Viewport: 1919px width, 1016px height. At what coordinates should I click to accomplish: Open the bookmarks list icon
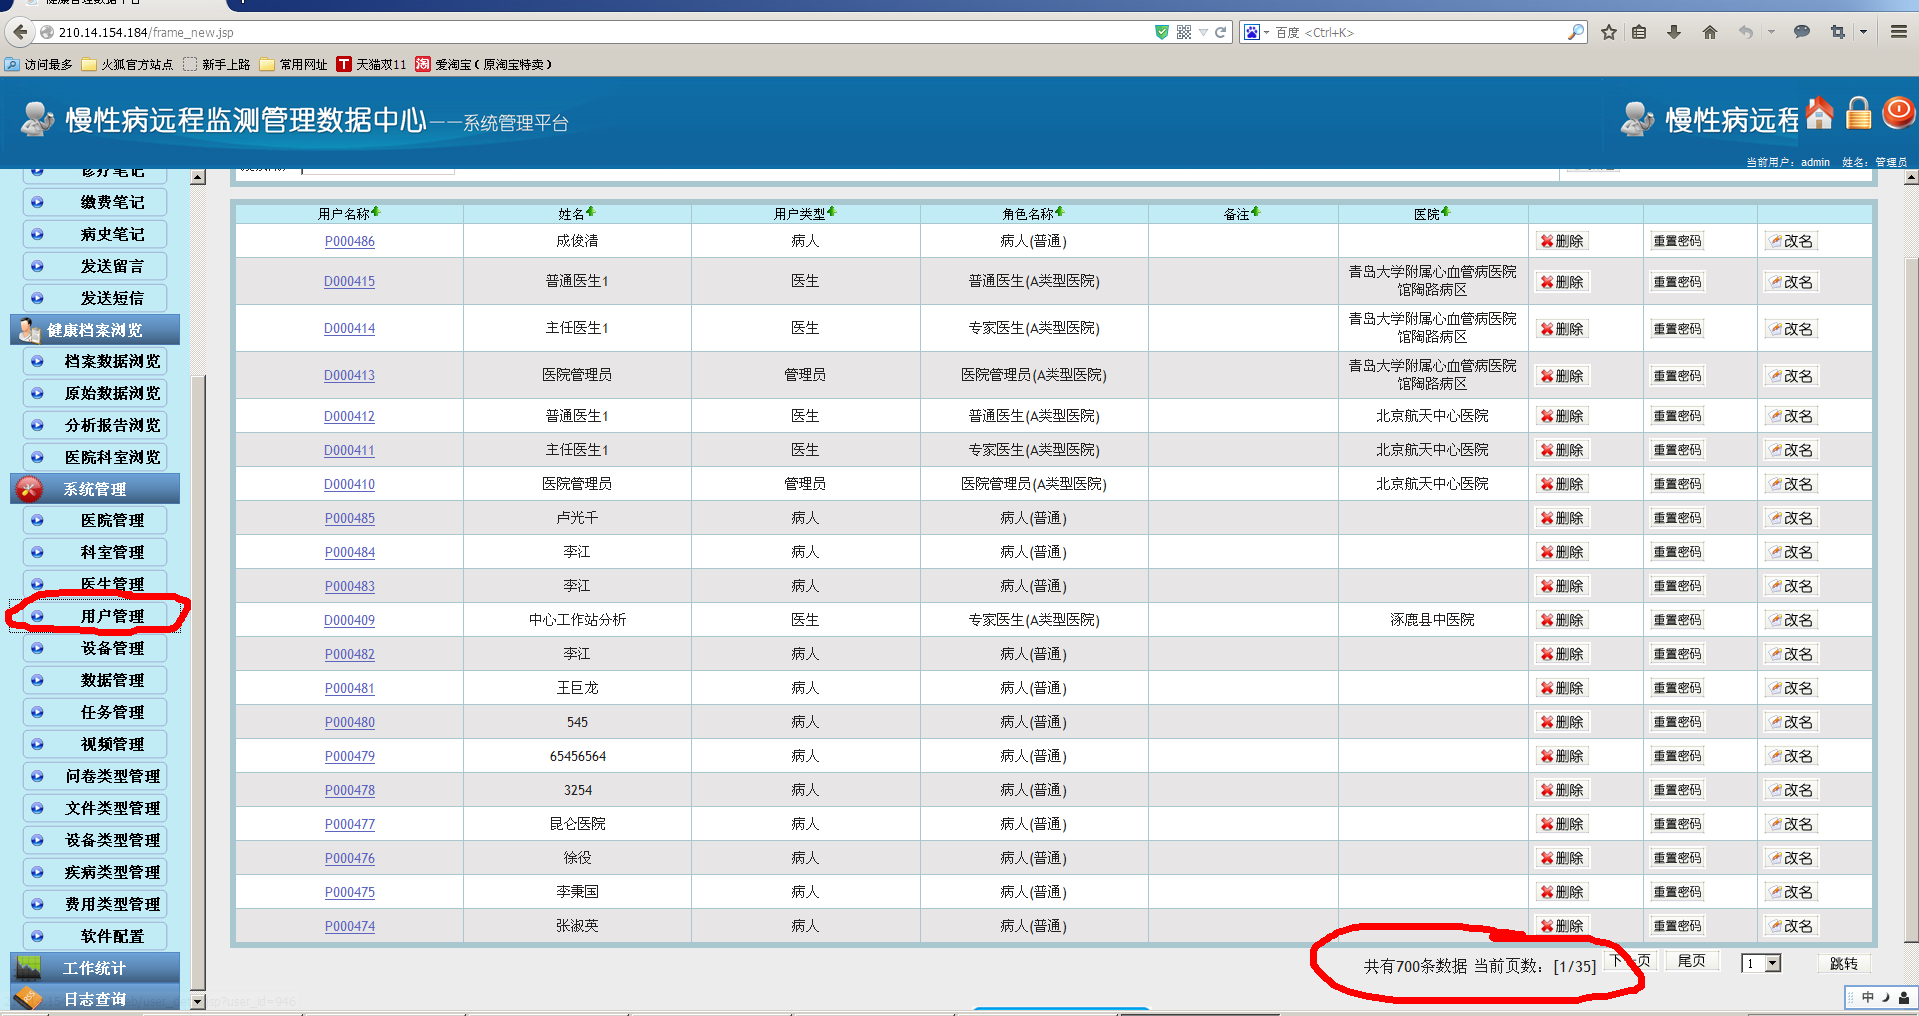tap(1639, 32)
